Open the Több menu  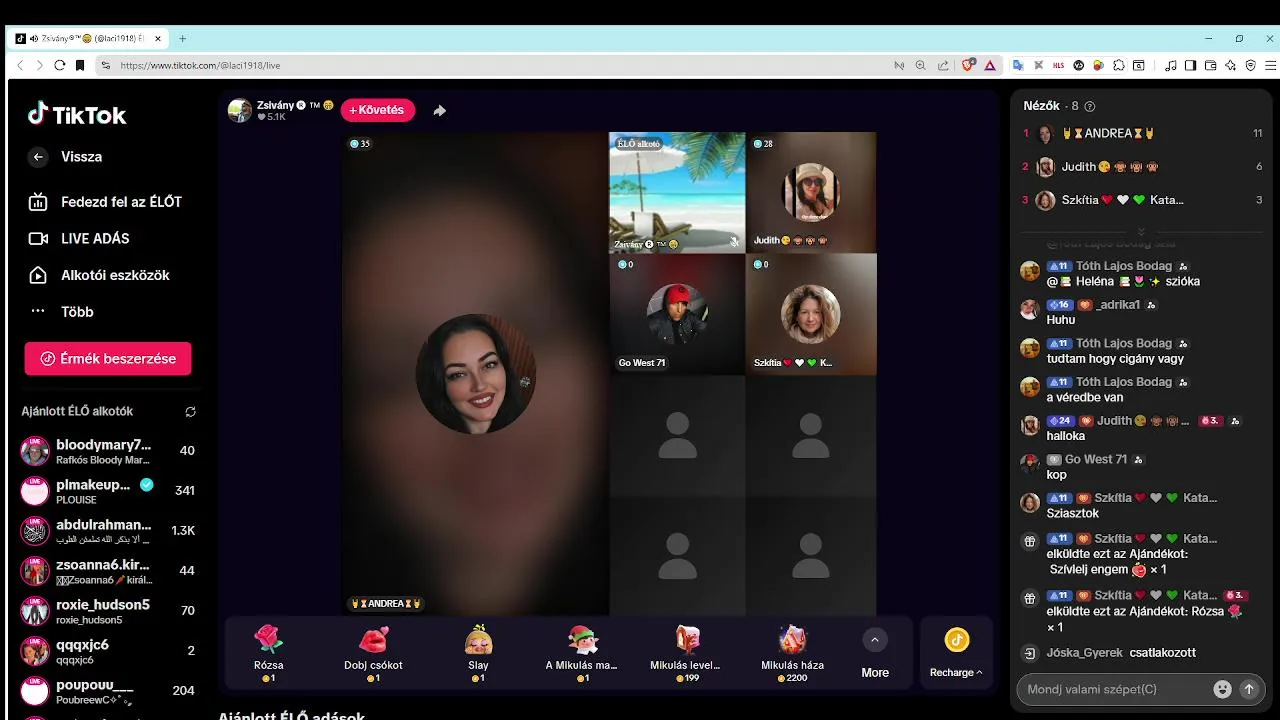62,312
